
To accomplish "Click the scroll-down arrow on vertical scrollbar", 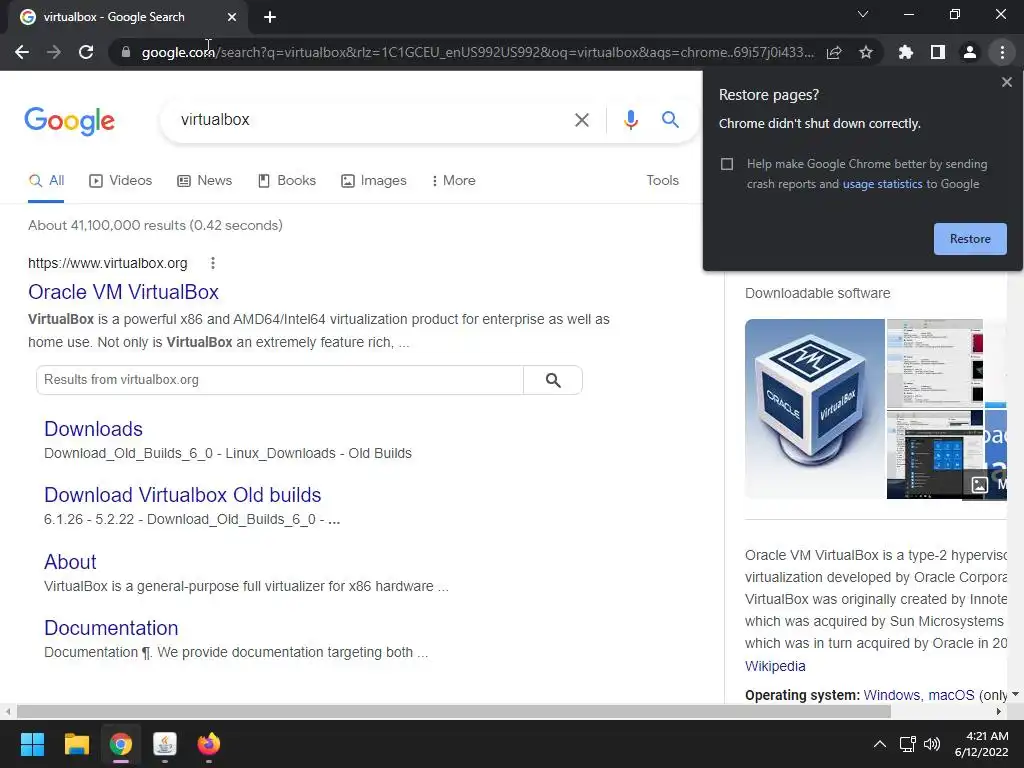I will coord(1015,695).
